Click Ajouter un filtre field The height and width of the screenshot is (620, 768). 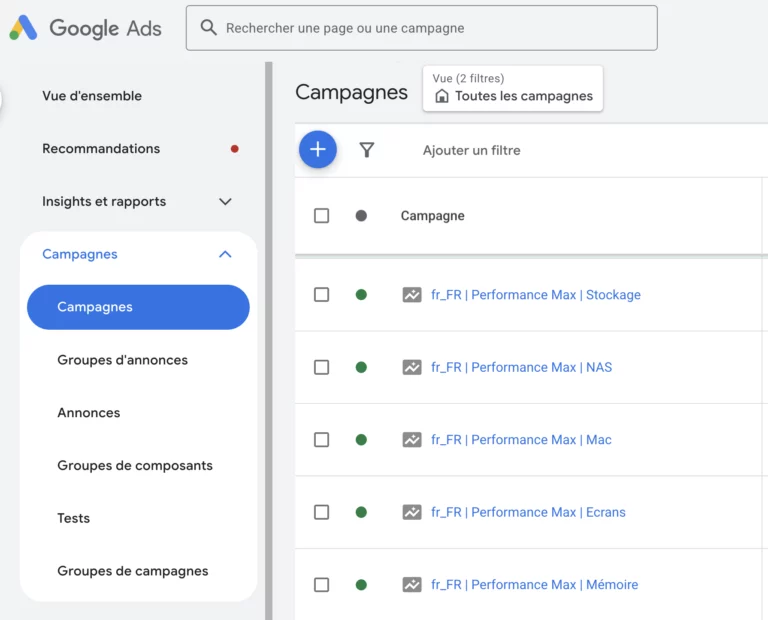point(471,151)
